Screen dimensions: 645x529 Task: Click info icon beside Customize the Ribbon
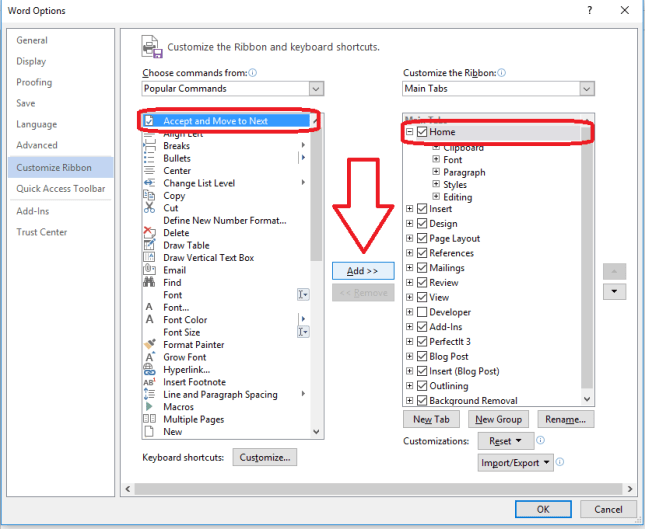pos(501,73)
